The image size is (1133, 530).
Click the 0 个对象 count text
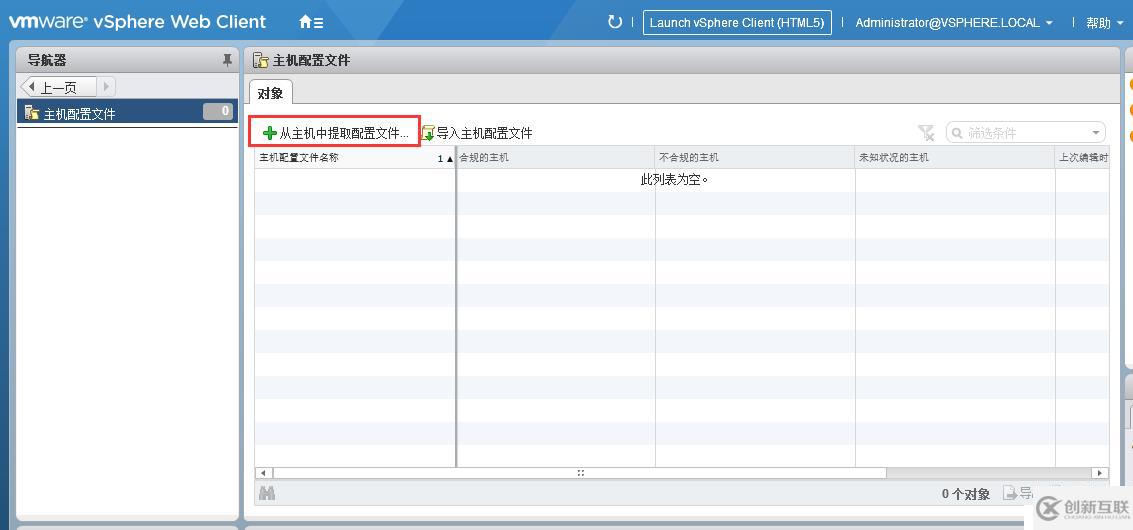tap(966, 495)
